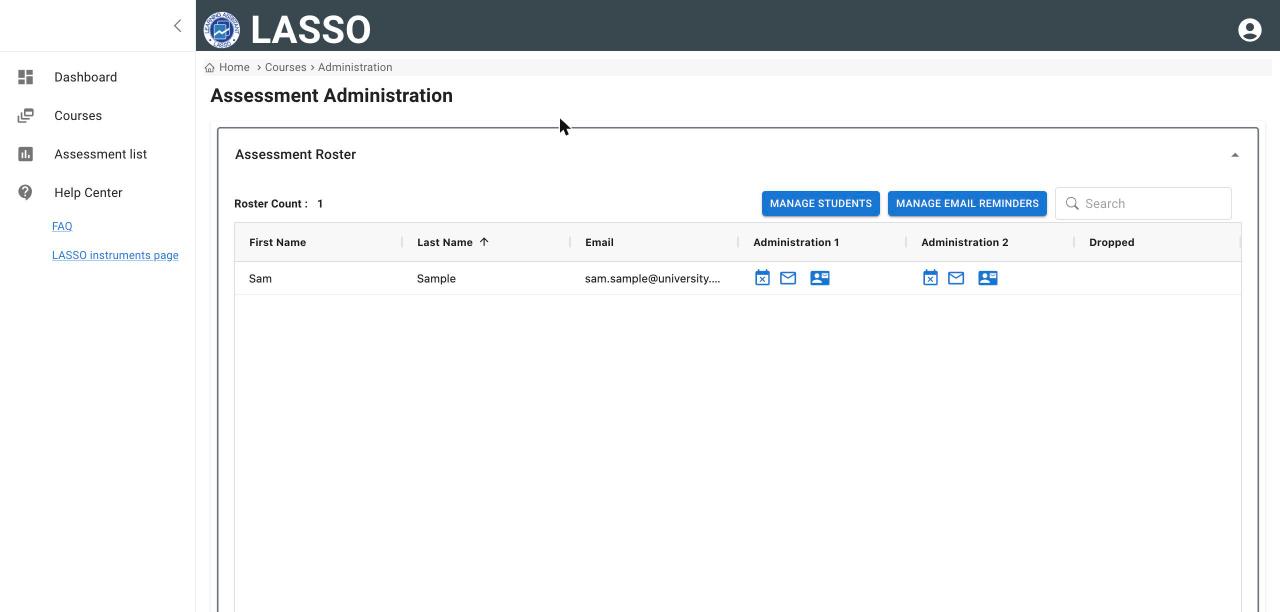Select the 'Sample' last name cell
This screenshot has height=612, width=1280.
coord(436,279)
